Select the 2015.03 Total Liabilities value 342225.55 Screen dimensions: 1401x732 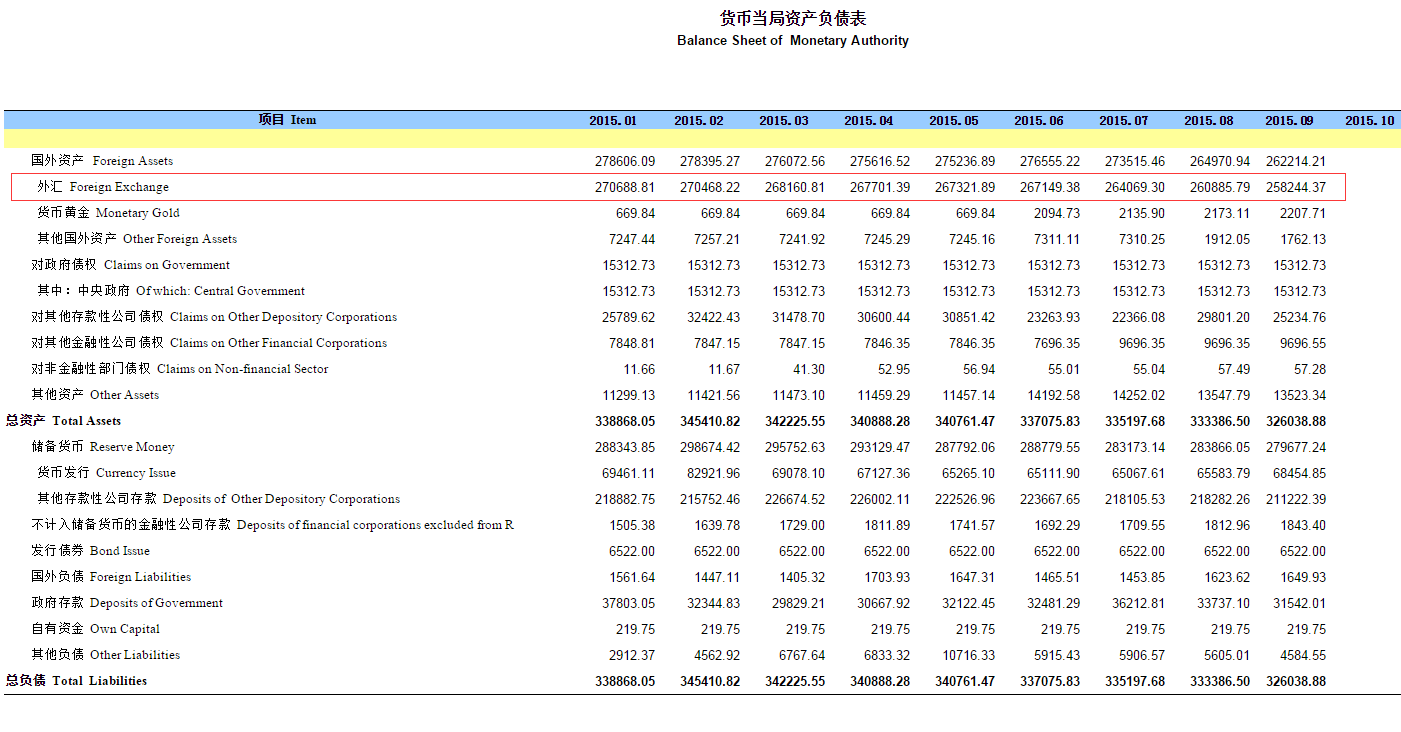pos(795,681)
